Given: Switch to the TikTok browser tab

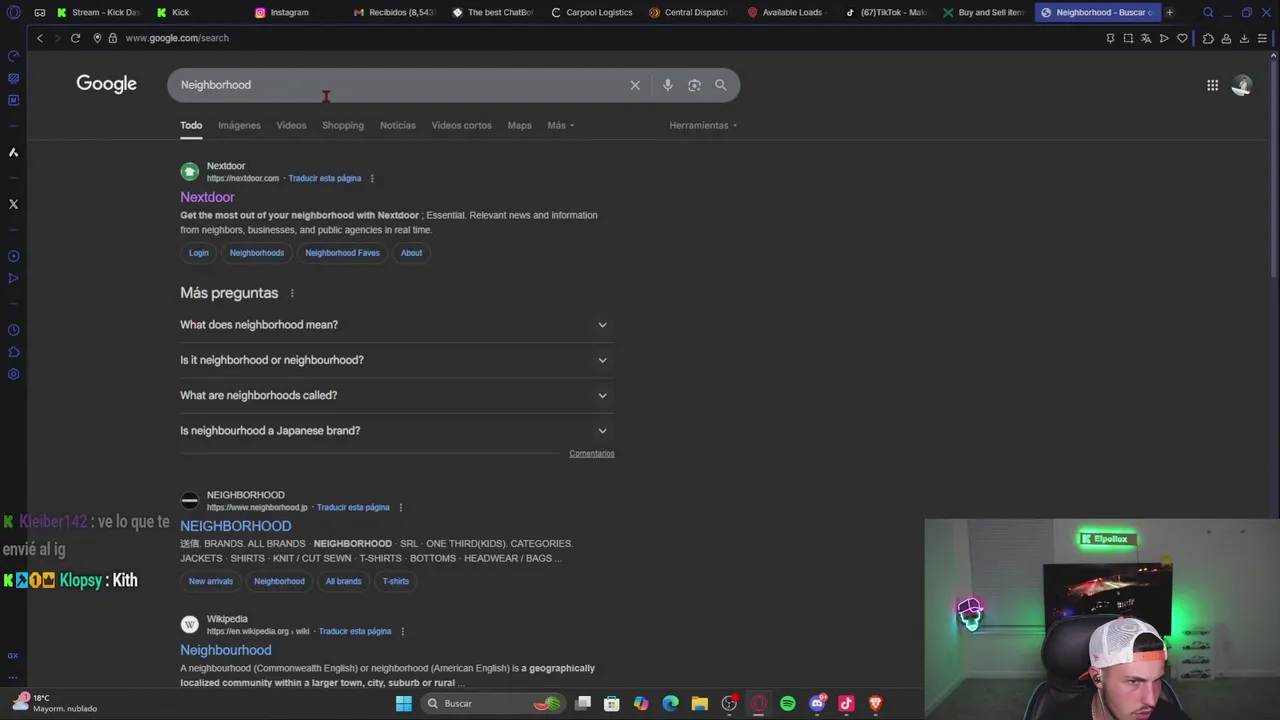Looking at the screenshot, I should (886, 12).
